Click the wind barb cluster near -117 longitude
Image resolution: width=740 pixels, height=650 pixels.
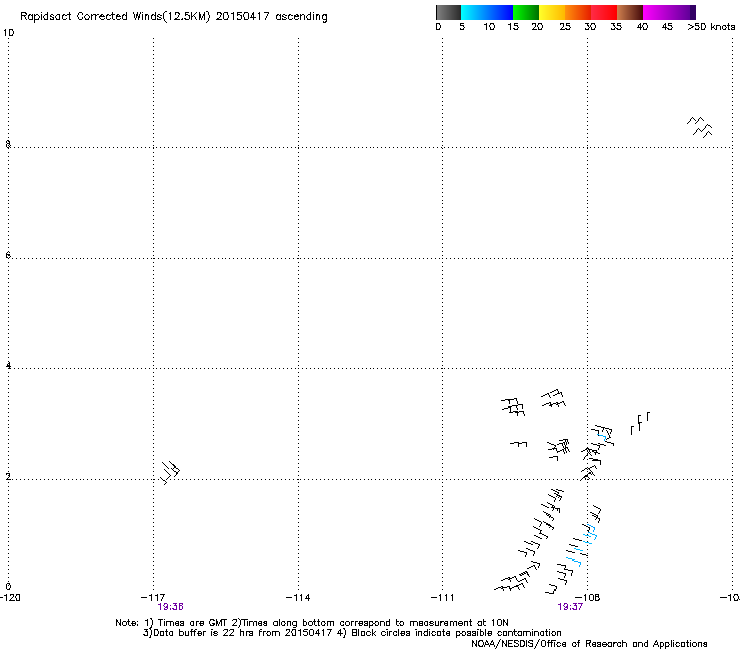(x=170, y=473)
